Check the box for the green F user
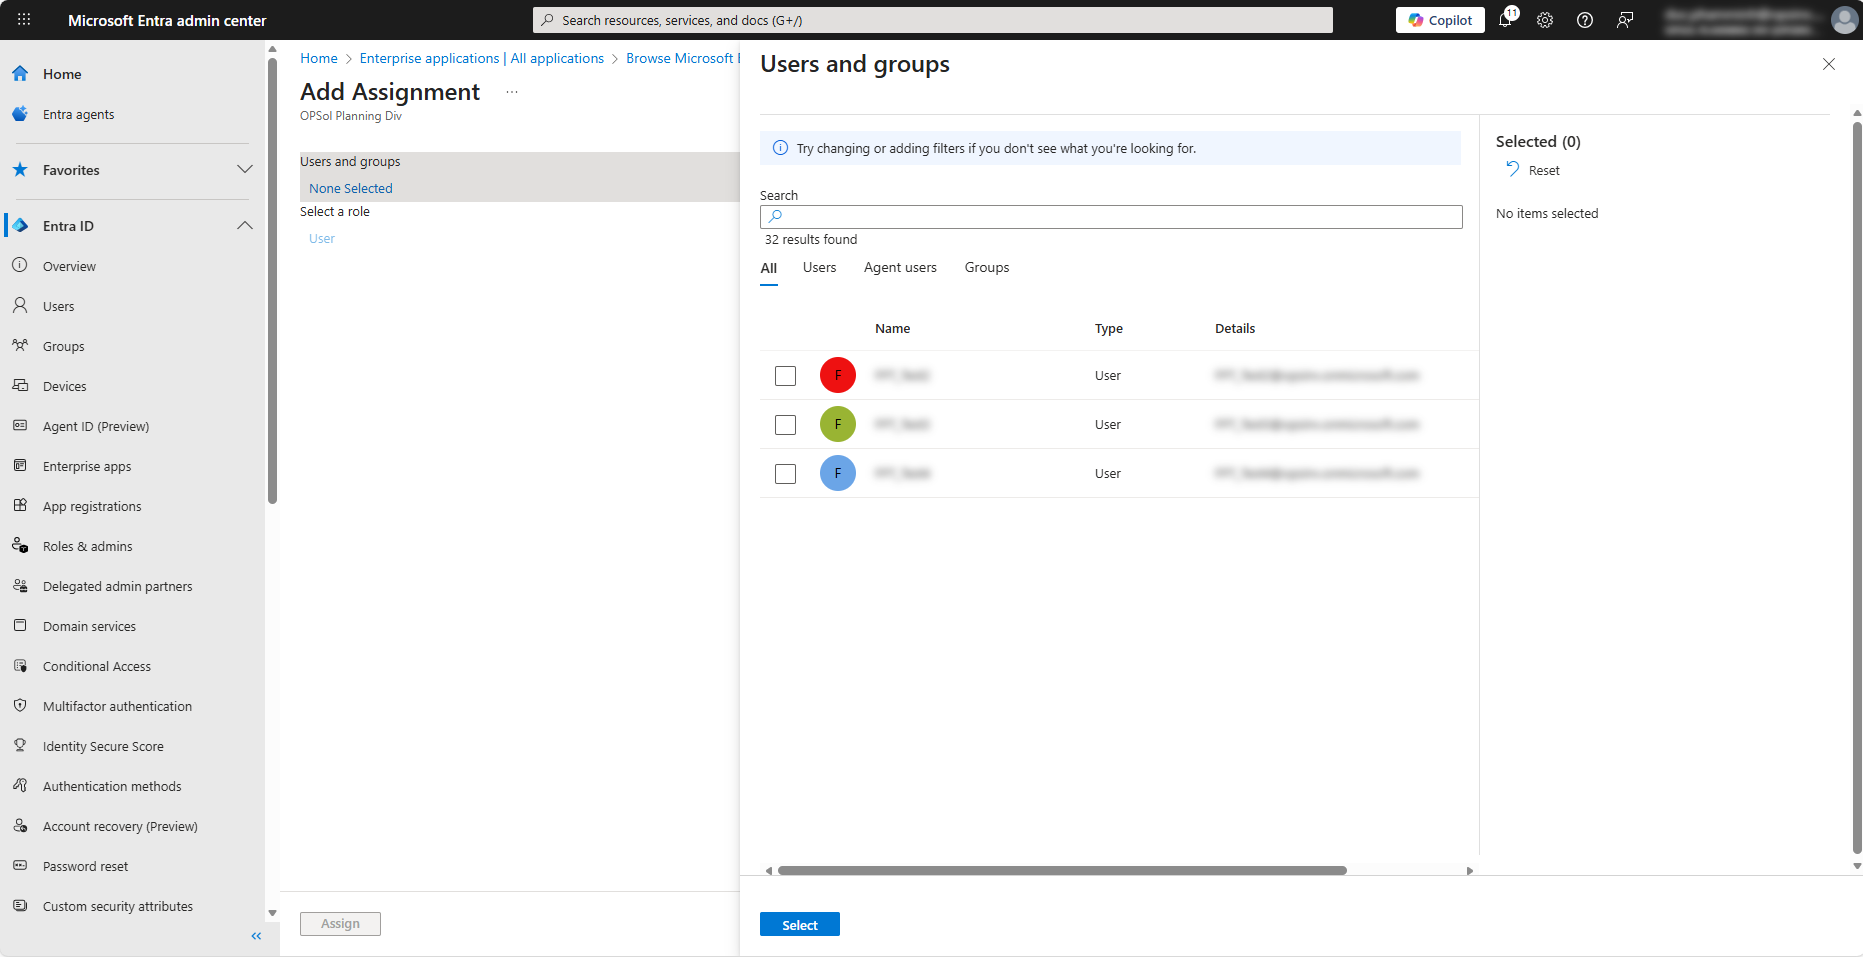This screenshot has width=1863, height=957. [x=785, y=425]
